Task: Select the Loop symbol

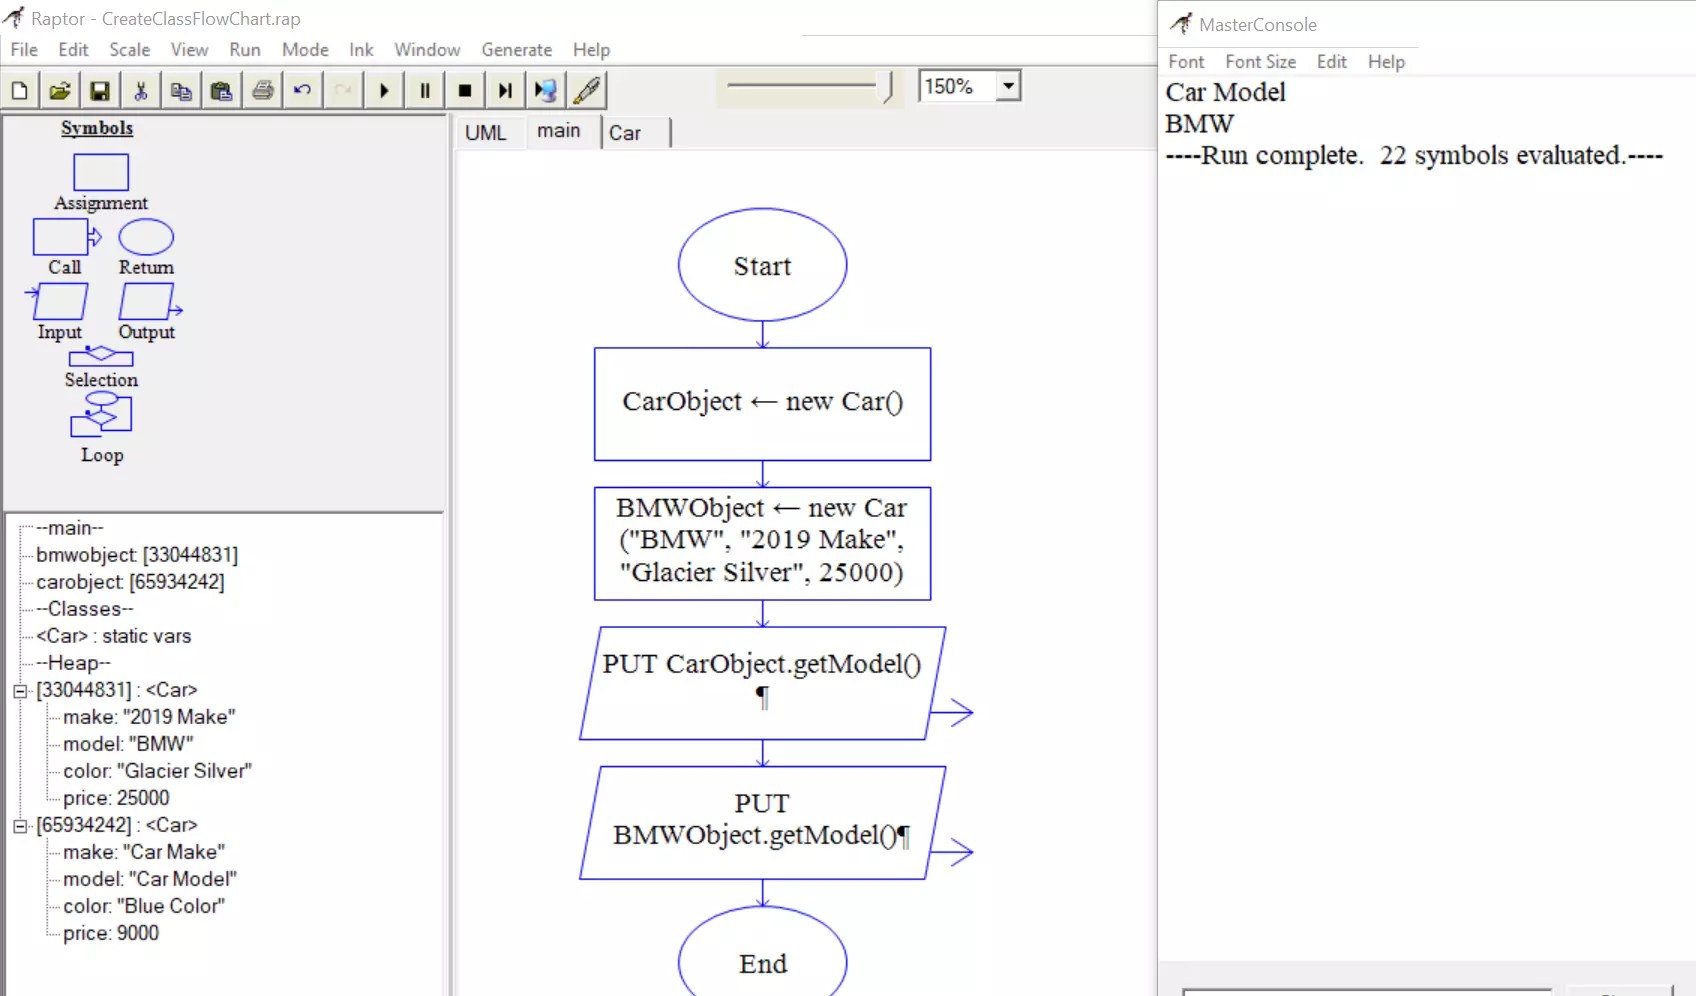Action: 100,415
